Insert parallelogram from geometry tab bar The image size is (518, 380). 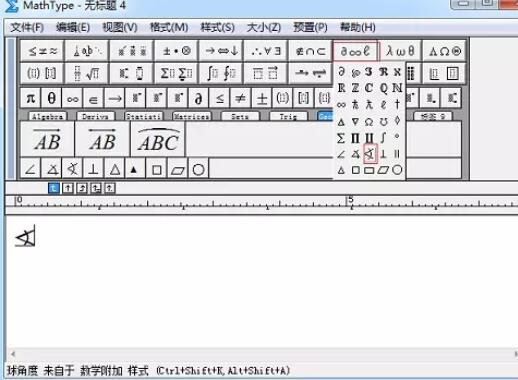[178, 169]
